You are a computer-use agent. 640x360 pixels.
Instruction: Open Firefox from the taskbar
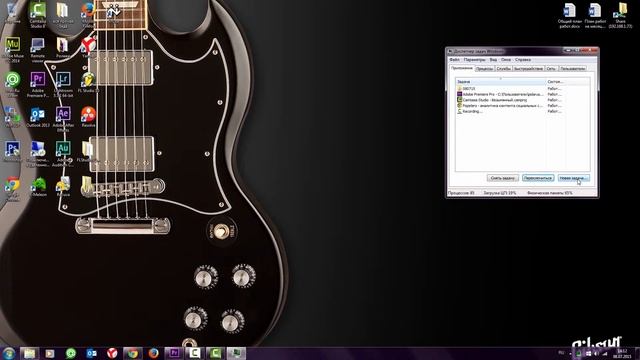[153, 353]
